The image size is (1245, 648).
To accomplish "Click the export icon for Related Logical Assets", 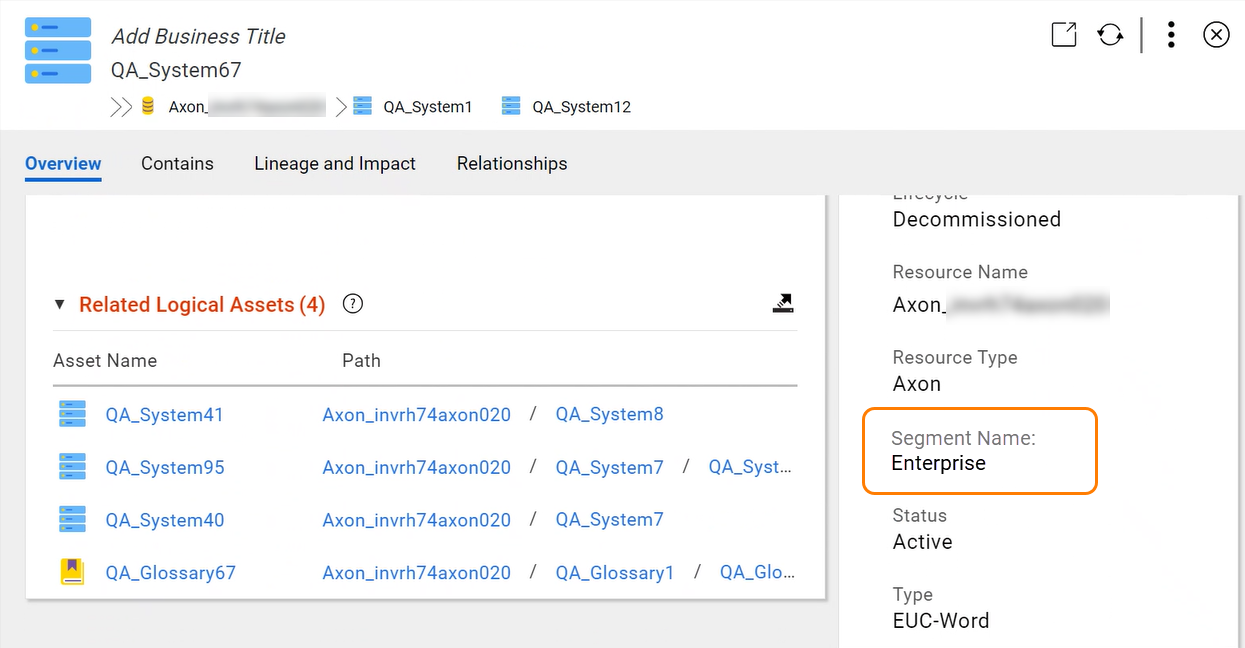I will (783, 303).
